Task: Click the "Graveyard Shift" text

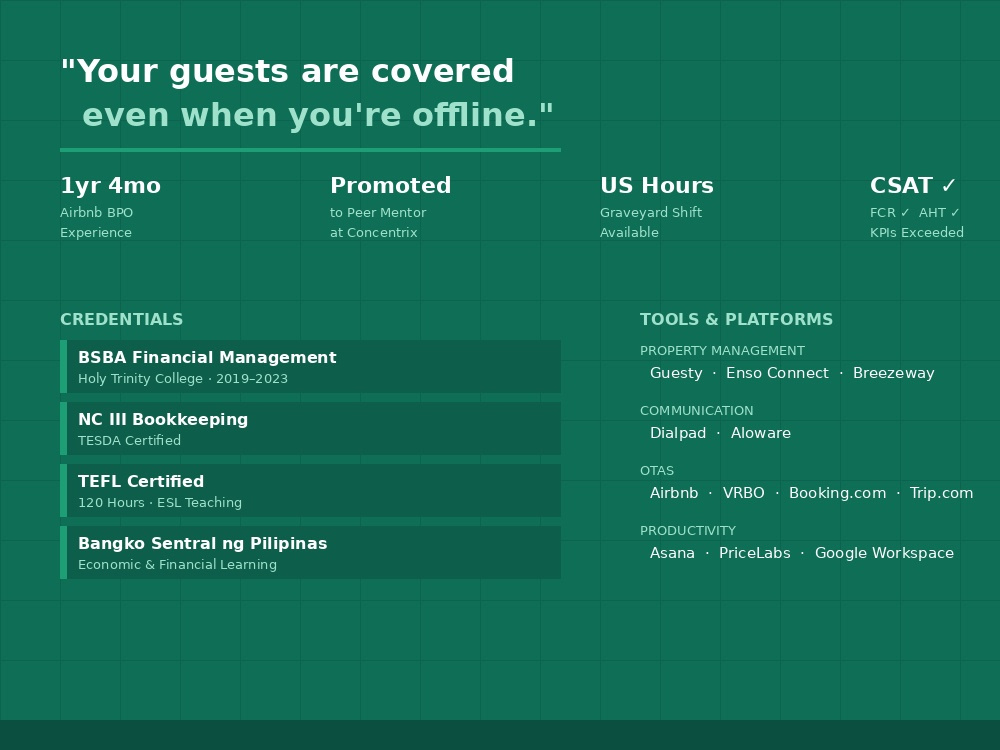Action: (651, 212)
